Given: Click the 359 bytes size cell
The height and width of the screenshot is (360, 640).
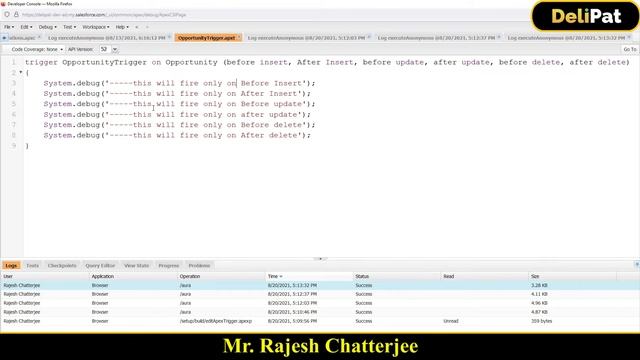Looking at the screenshot, I should pyautogui.click(x=542, y=321).
